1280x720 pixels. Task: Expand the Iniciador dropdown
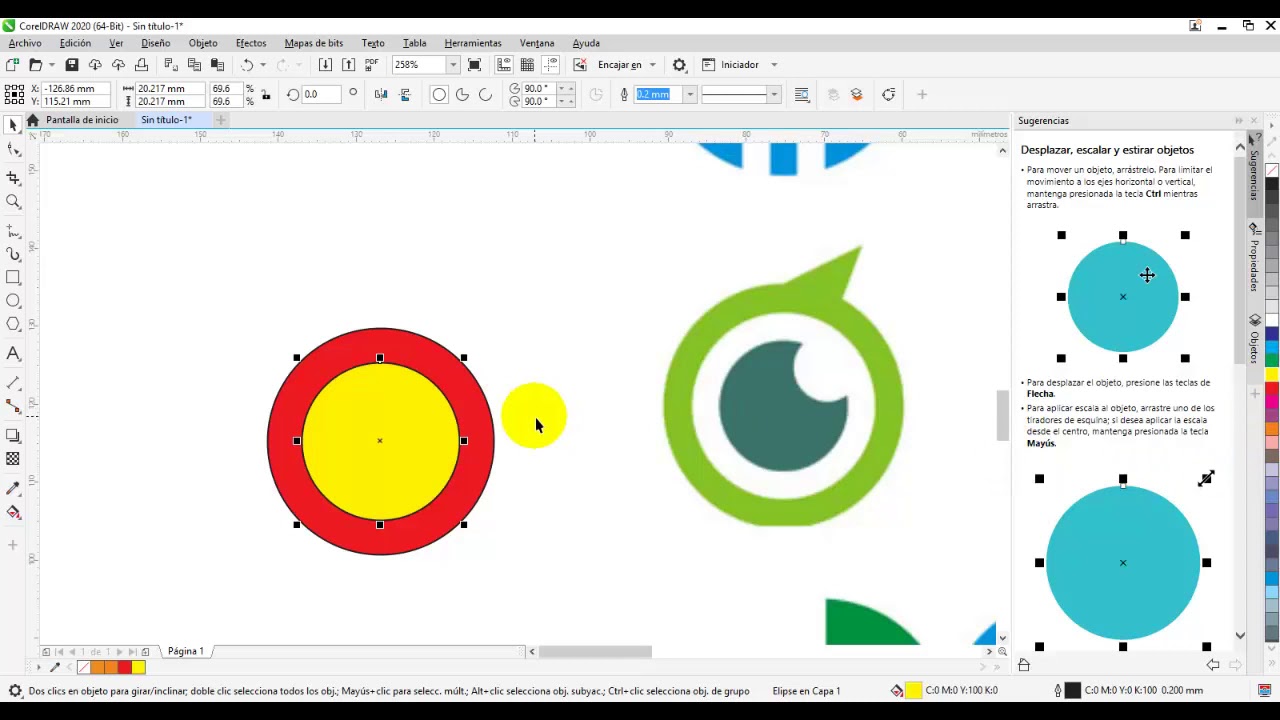[774, 65]
